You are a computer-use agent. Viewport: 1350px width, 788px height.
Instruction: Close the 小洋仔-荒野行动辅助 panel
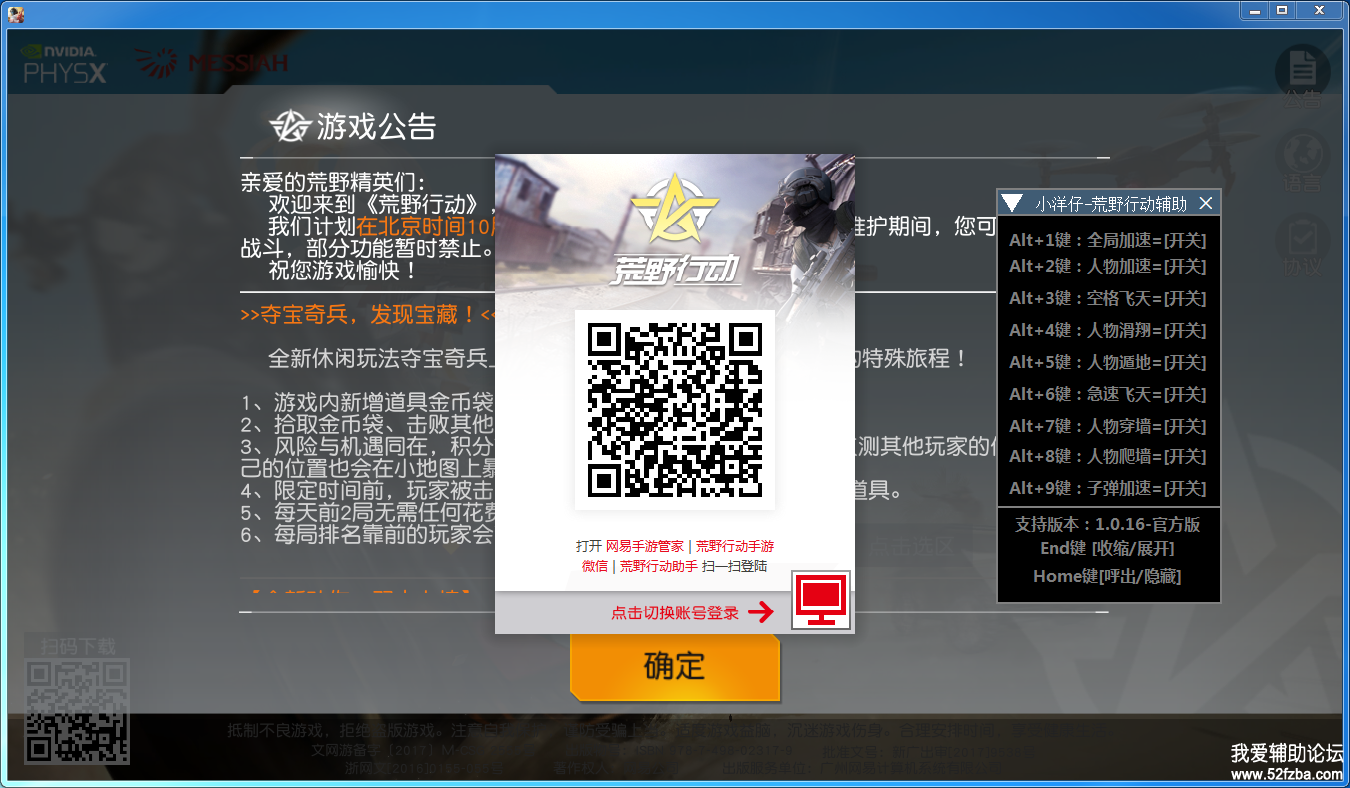click(1206, 203)
